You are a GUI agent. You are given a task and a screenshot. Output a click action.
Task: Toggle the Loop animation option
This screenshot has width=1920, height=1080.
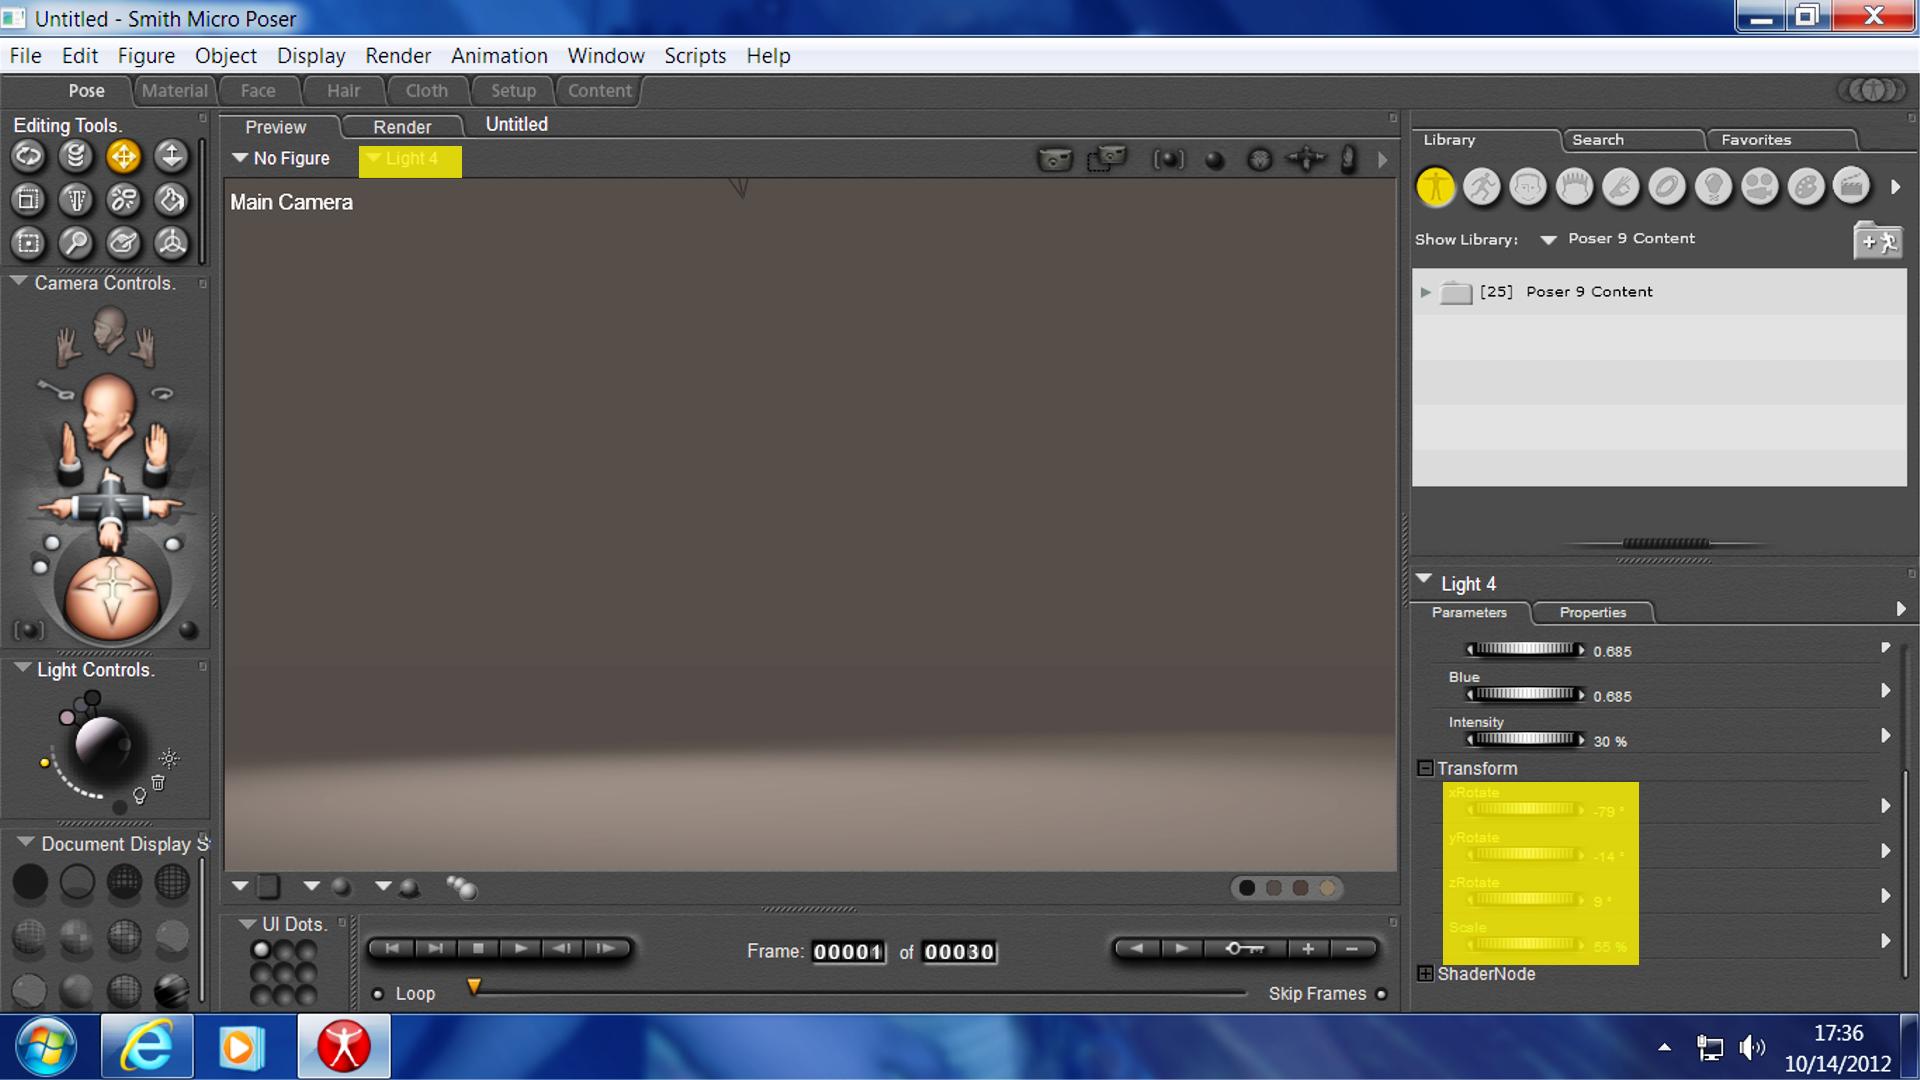(378, 994)
